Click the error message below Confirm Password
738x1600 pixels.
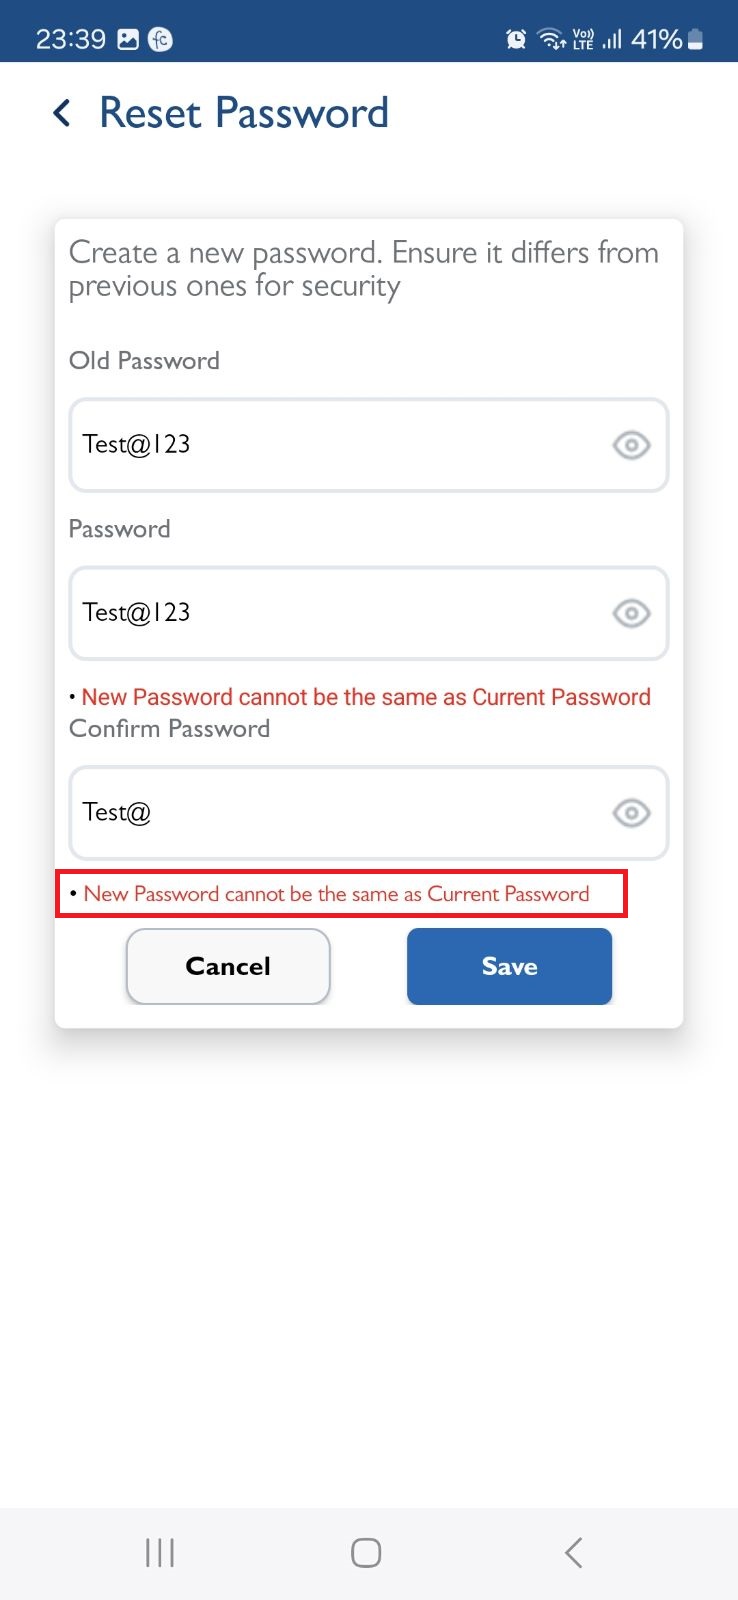click(336, 894)
